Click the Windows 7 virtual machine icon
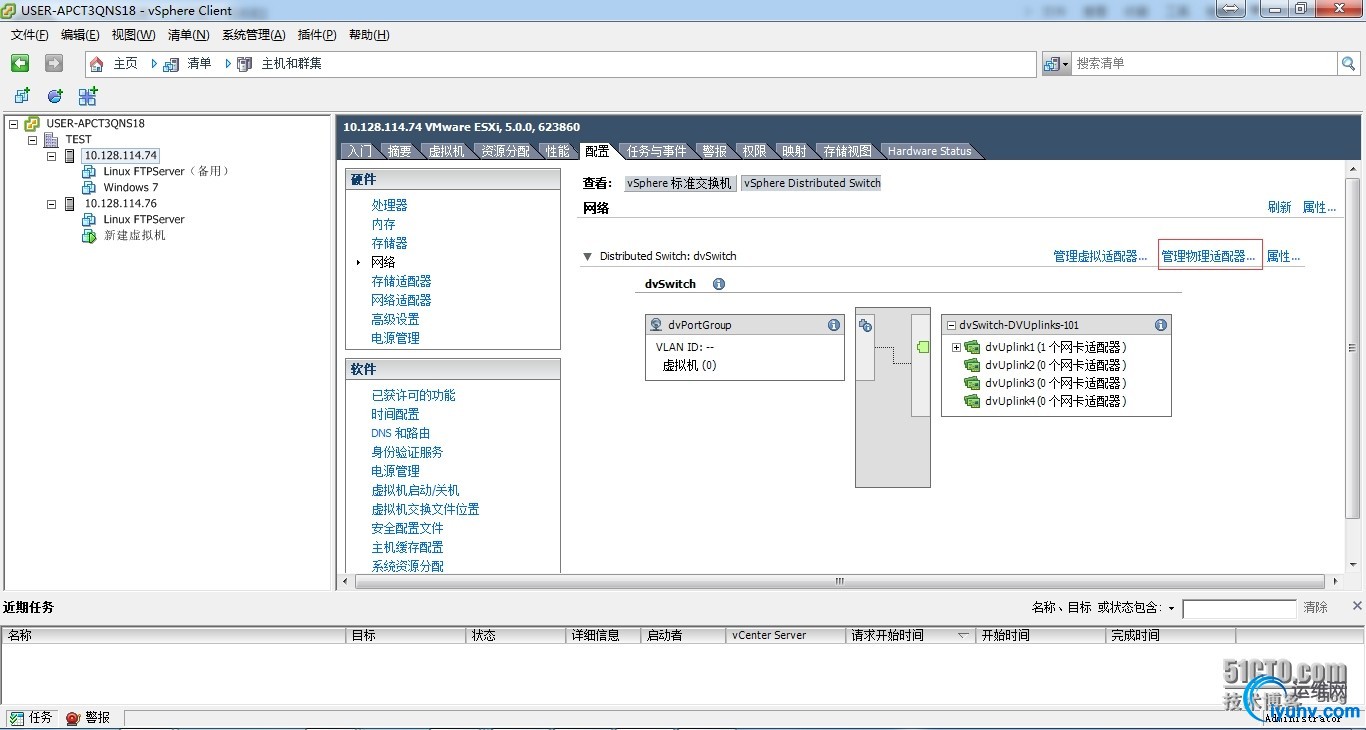 click(89, 187)
